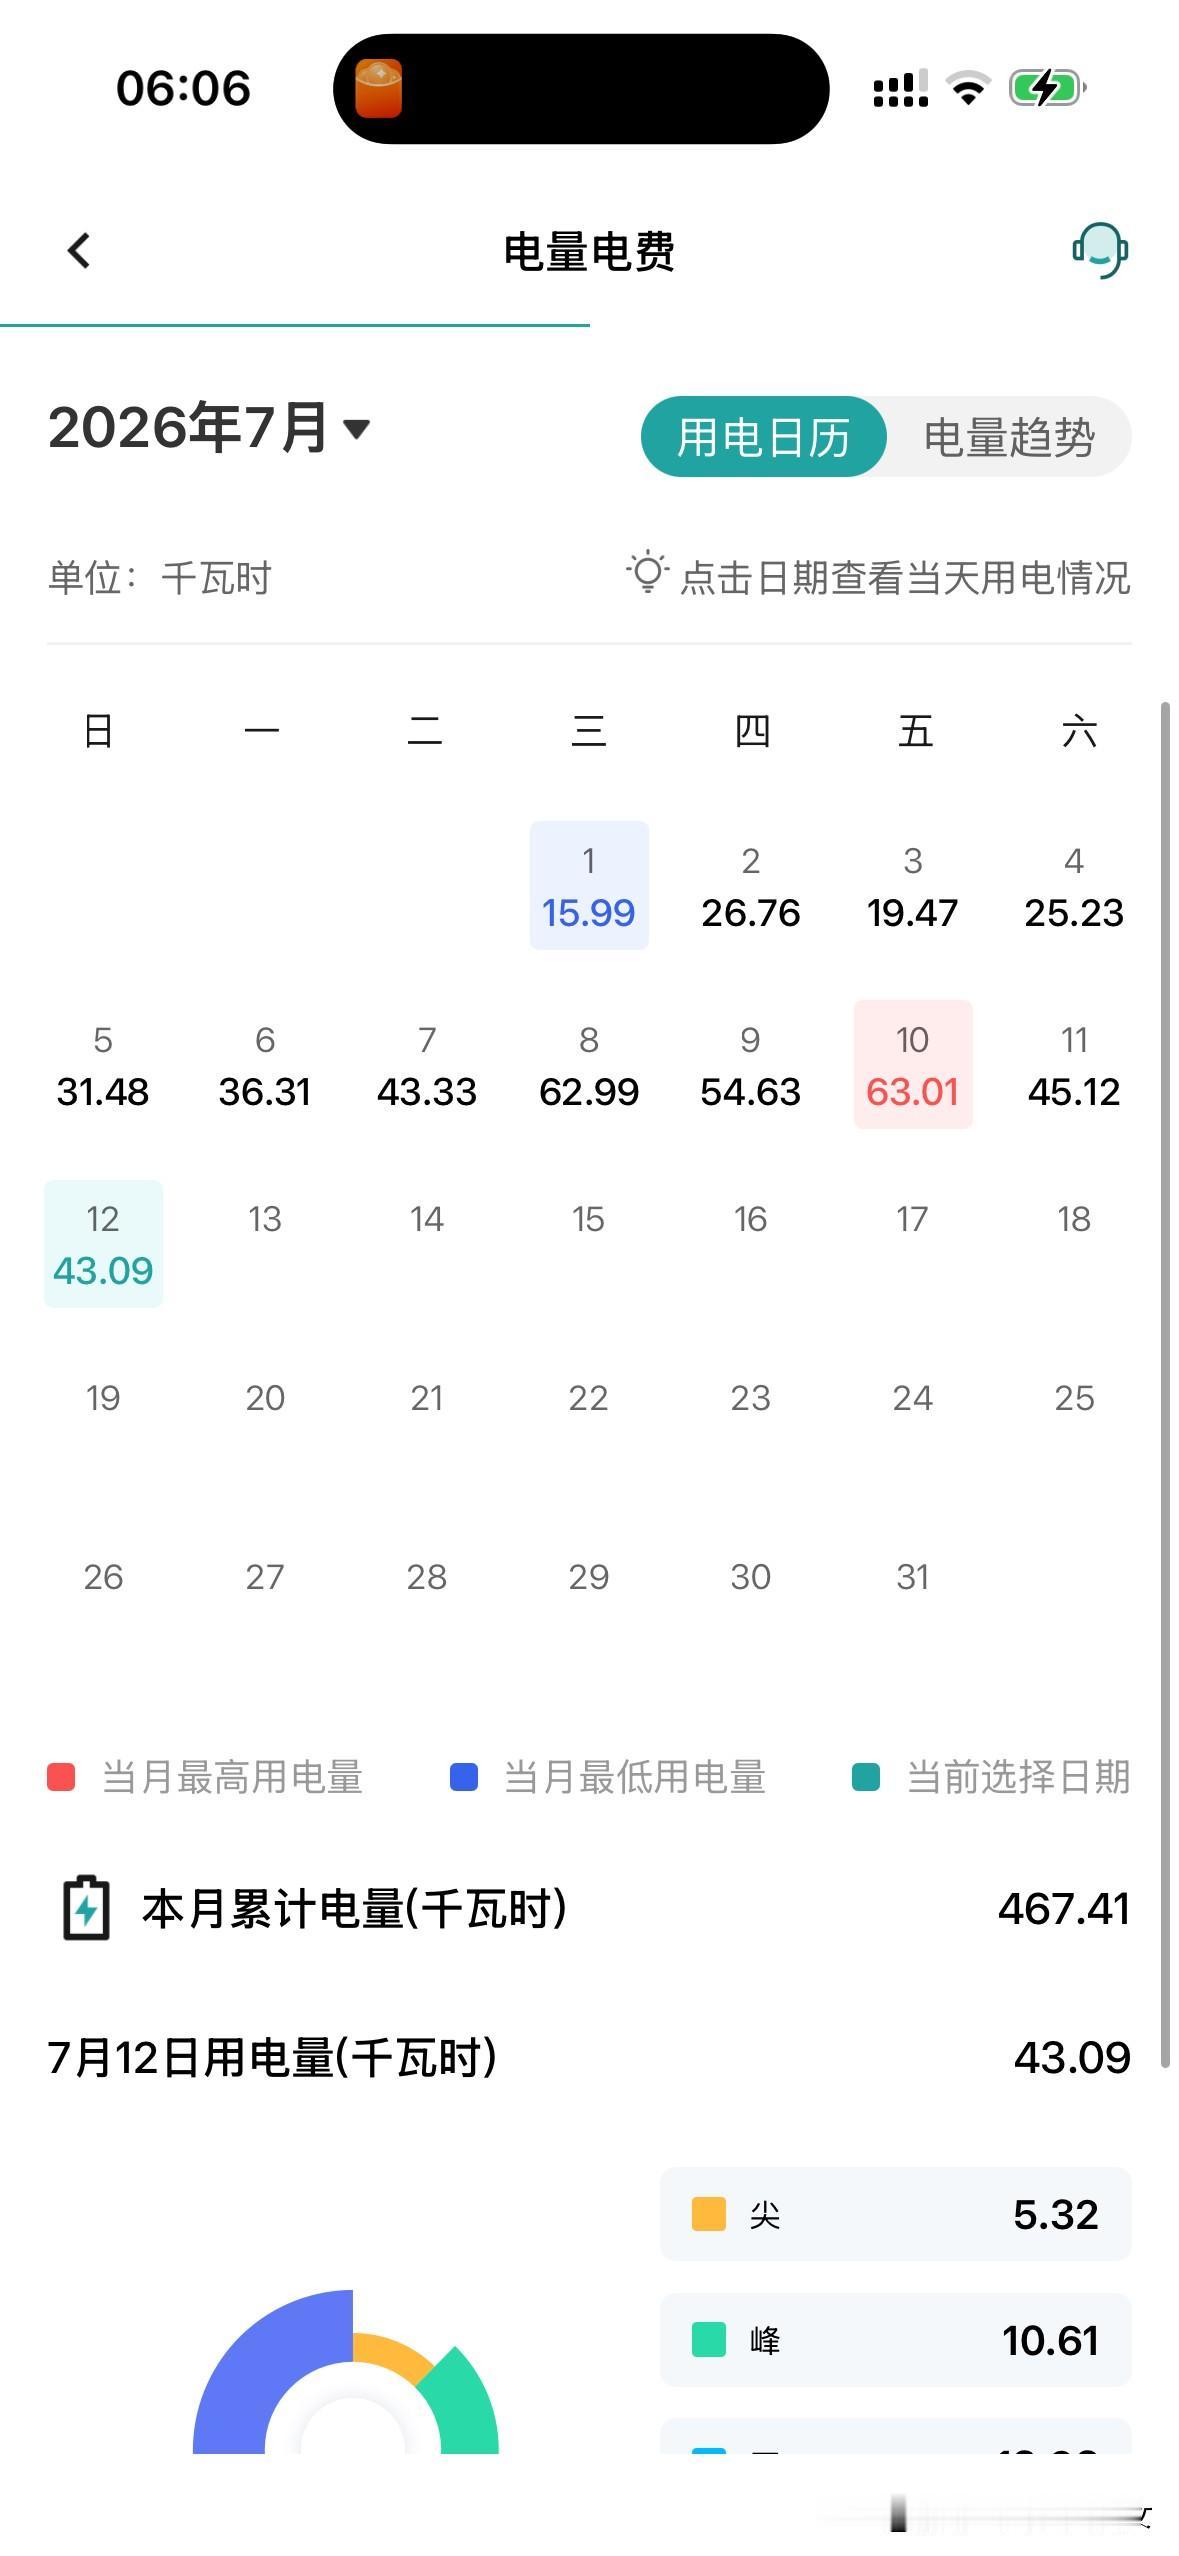Viewport: 1179px width, 2556px height.
Task: Tap date 17 in calendar
Action: coord(913,1219)
